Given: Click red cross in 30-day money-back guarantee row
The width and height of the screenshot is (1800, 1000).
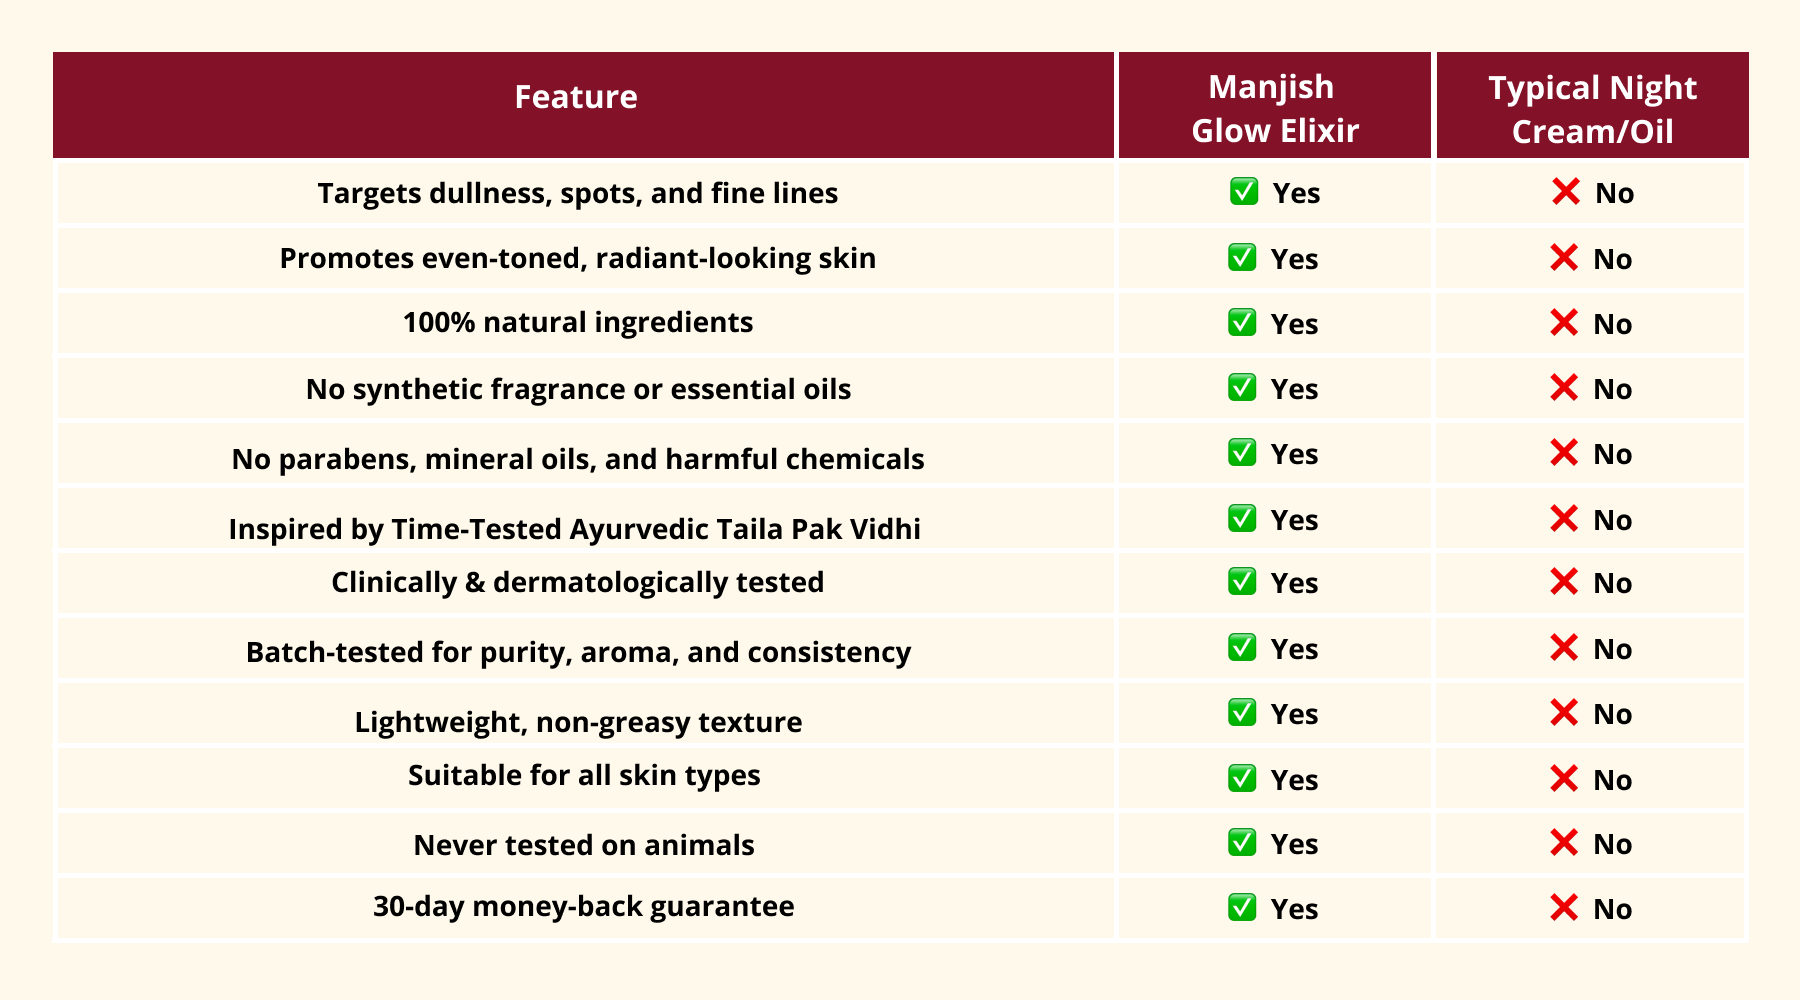Looking at the screenshot, I should (1564, 907).
